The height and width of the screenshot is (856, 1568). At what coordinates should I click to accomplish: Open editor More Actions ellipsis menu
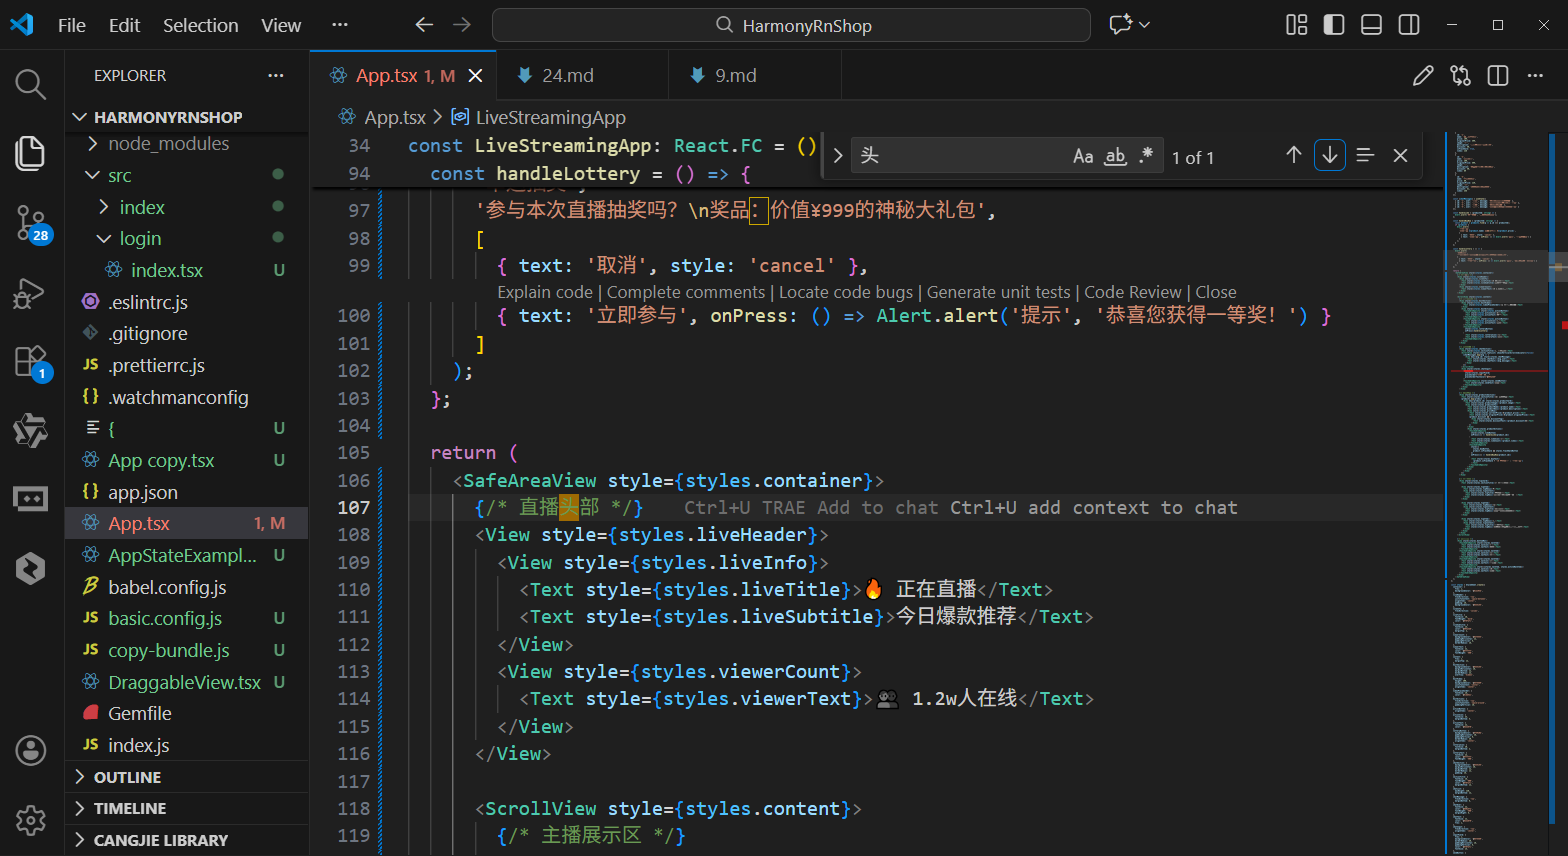(1536, 76)
